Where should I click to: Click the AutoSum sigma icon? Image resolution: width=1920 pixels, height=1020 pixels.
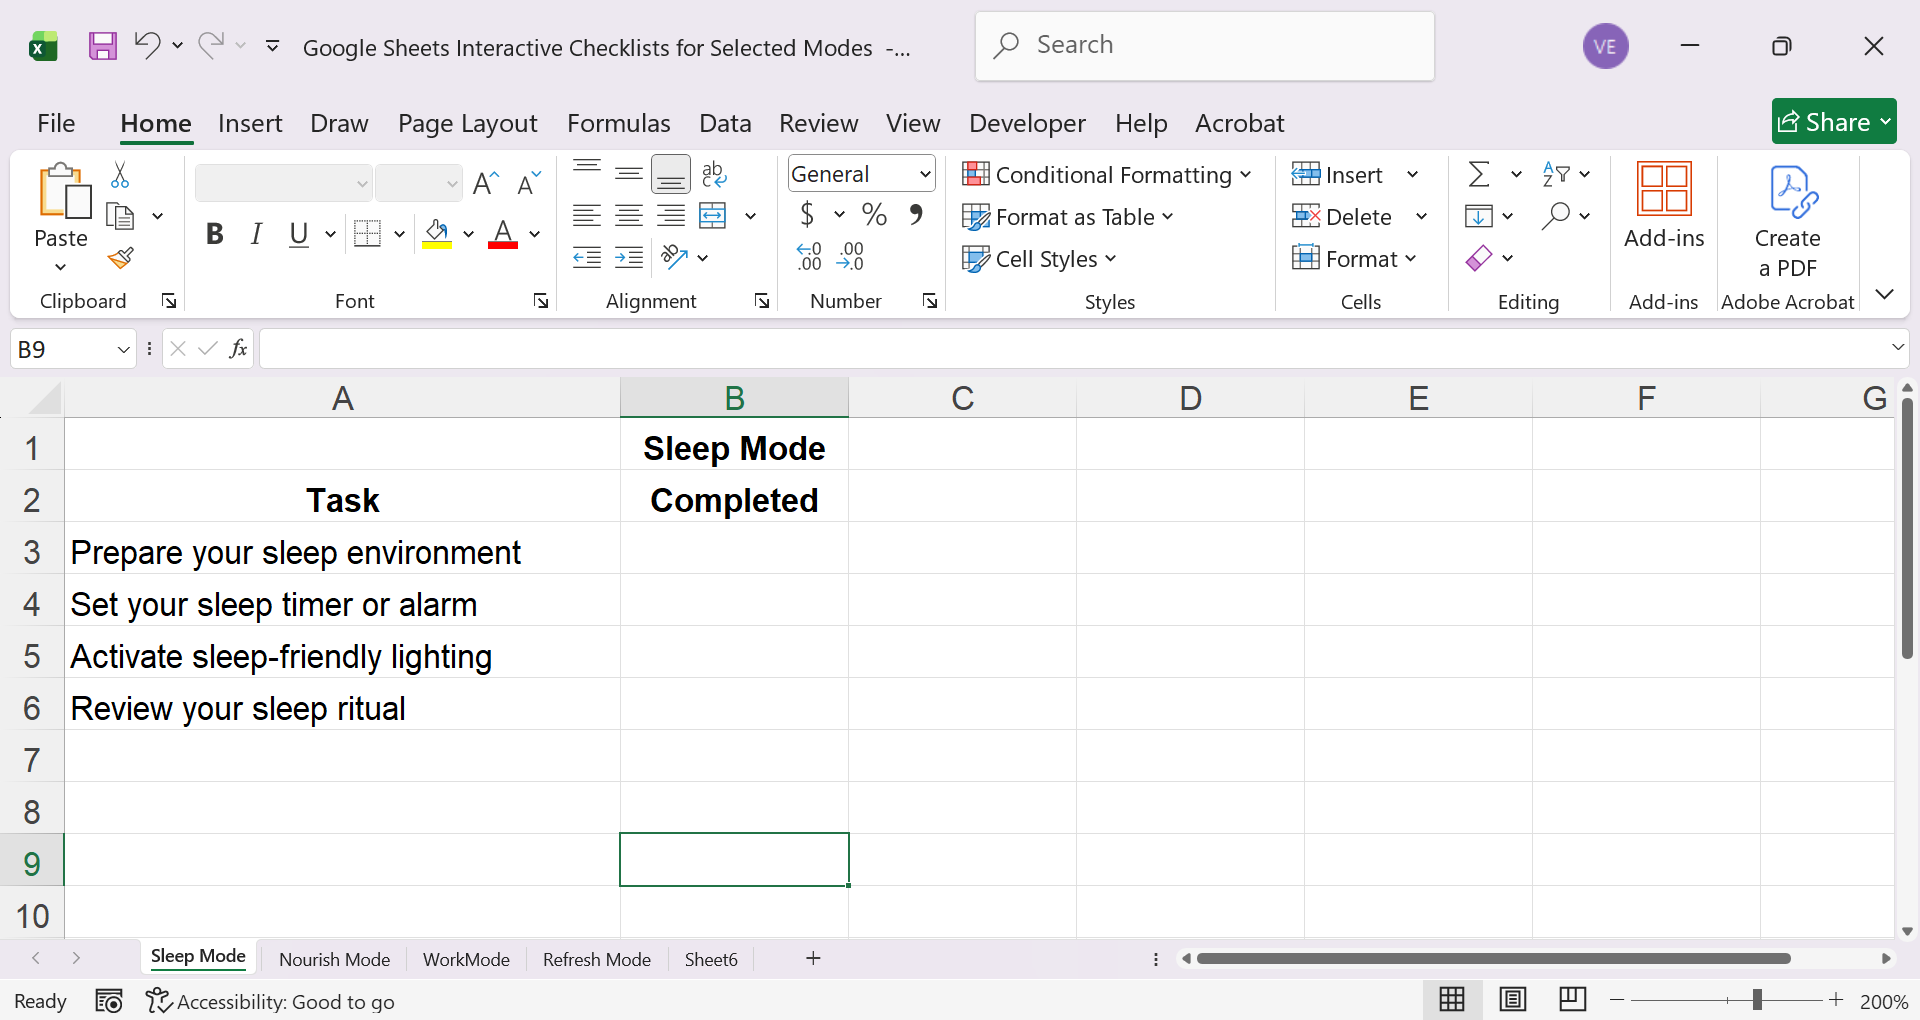(1478, 175)
